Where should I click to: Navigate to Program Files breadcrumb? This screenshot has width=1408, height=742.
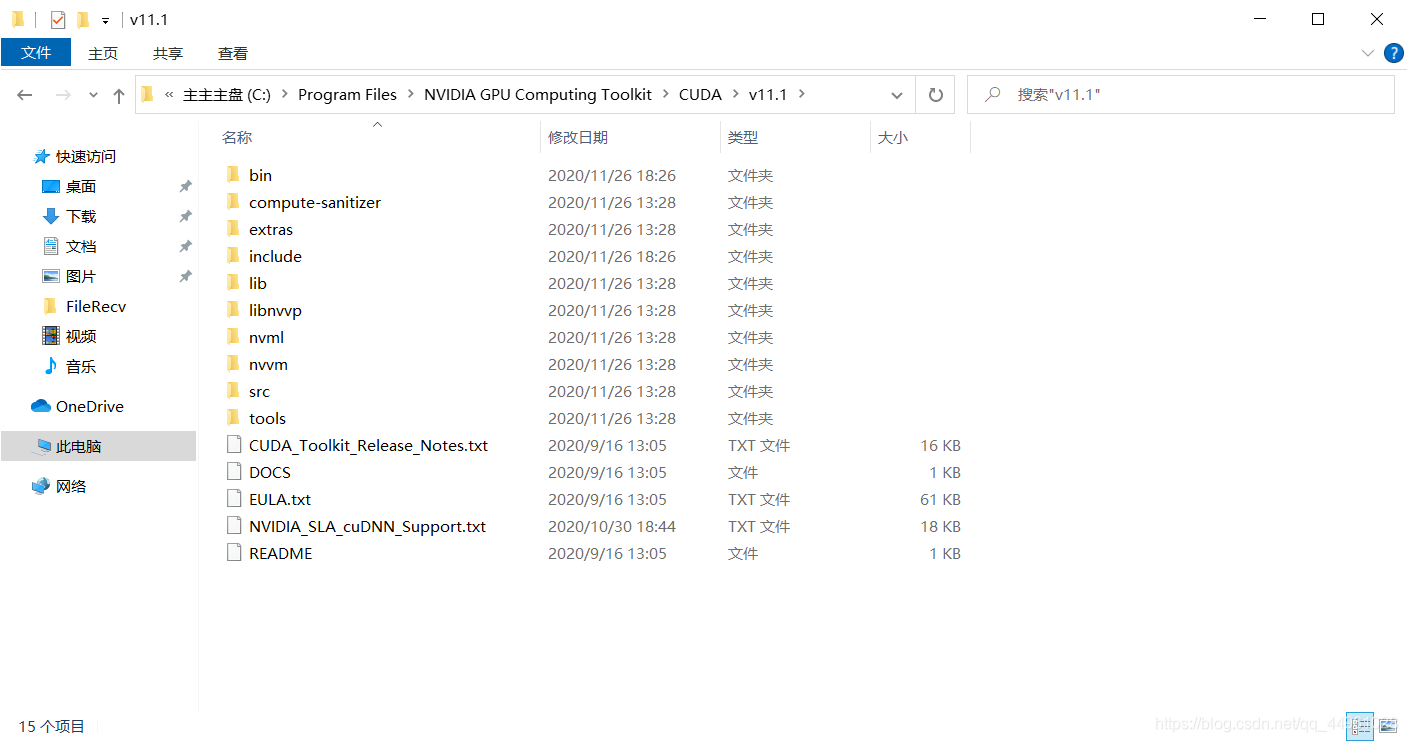pyautogui.click(x=347, y=94)
